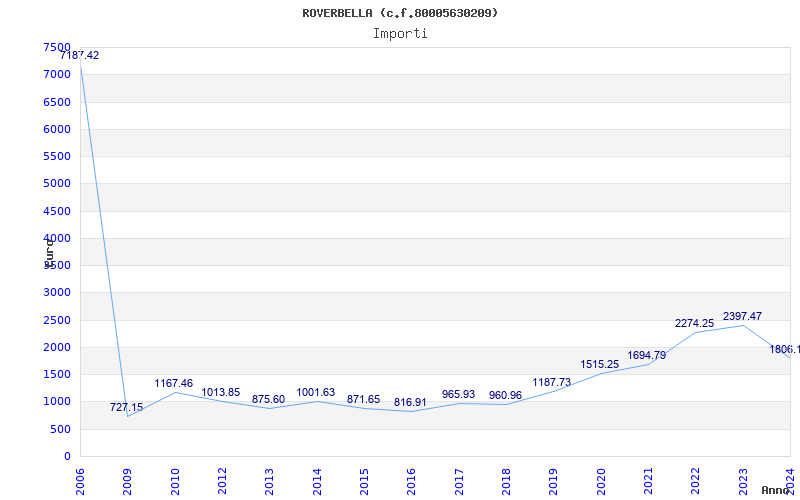Click the 960.96 data label
The width and height of the screenshot is (800, 500).
pyautogui.click(x=505, y=395)
